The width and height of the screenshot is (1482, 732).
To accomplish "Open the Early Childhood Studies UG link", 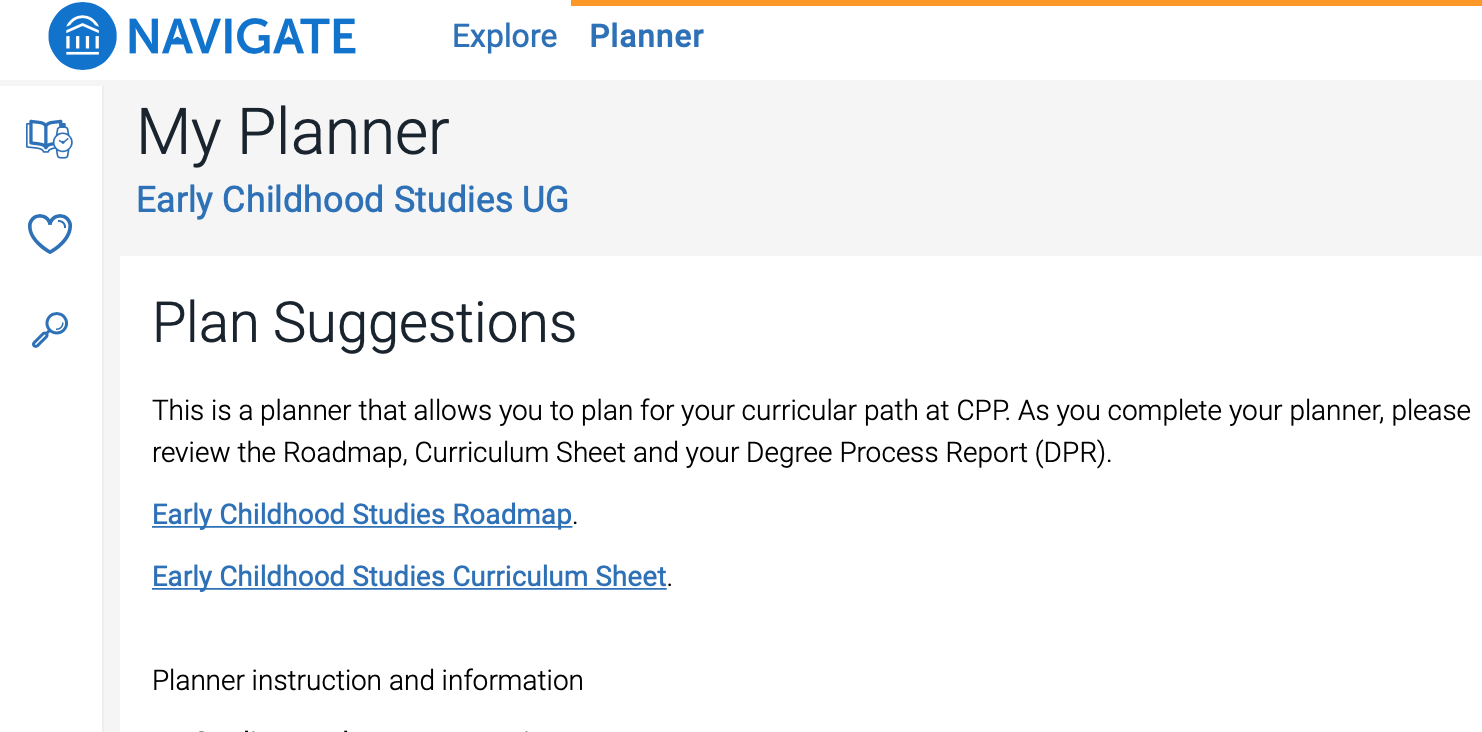I will (x=352, y=200).
